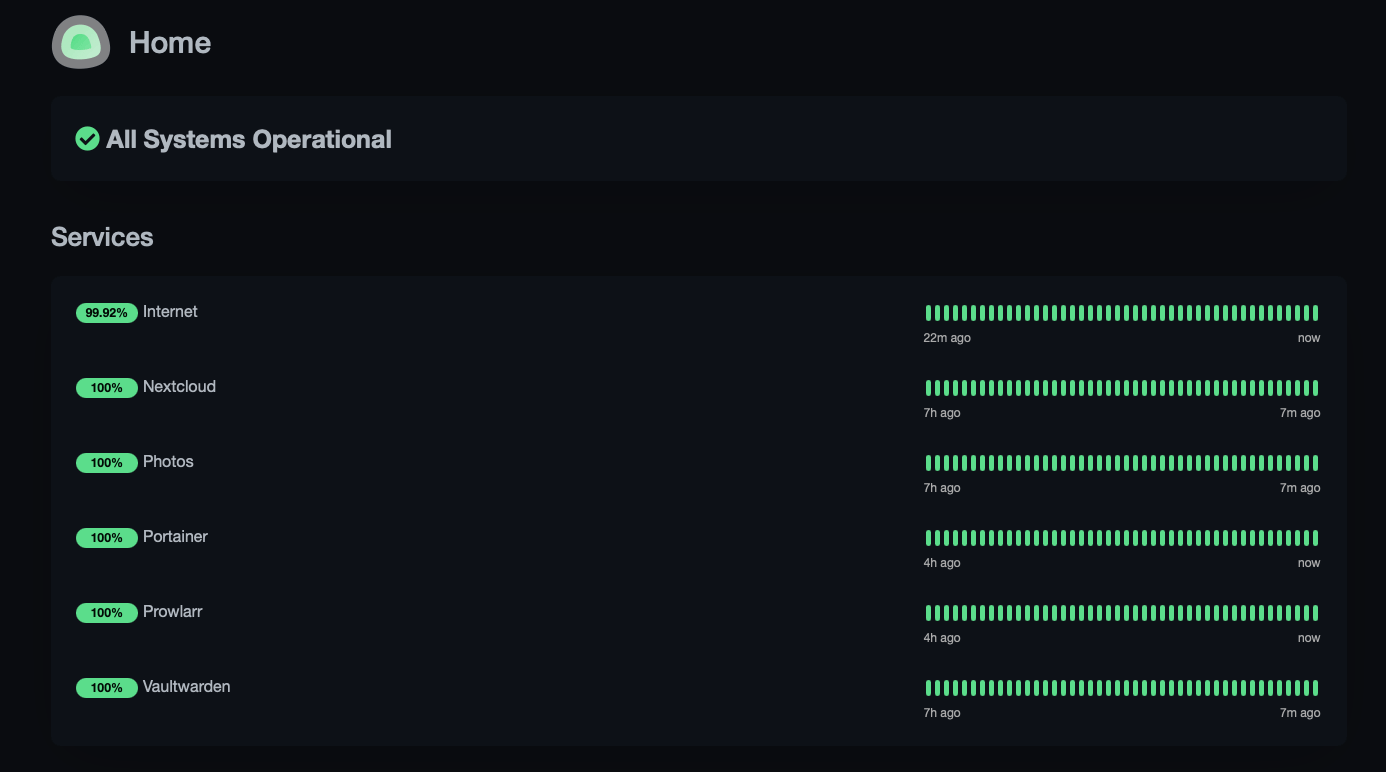Select the Prowlarr service name
This screenshot has width=1386, height=772.
coord(172,612)
